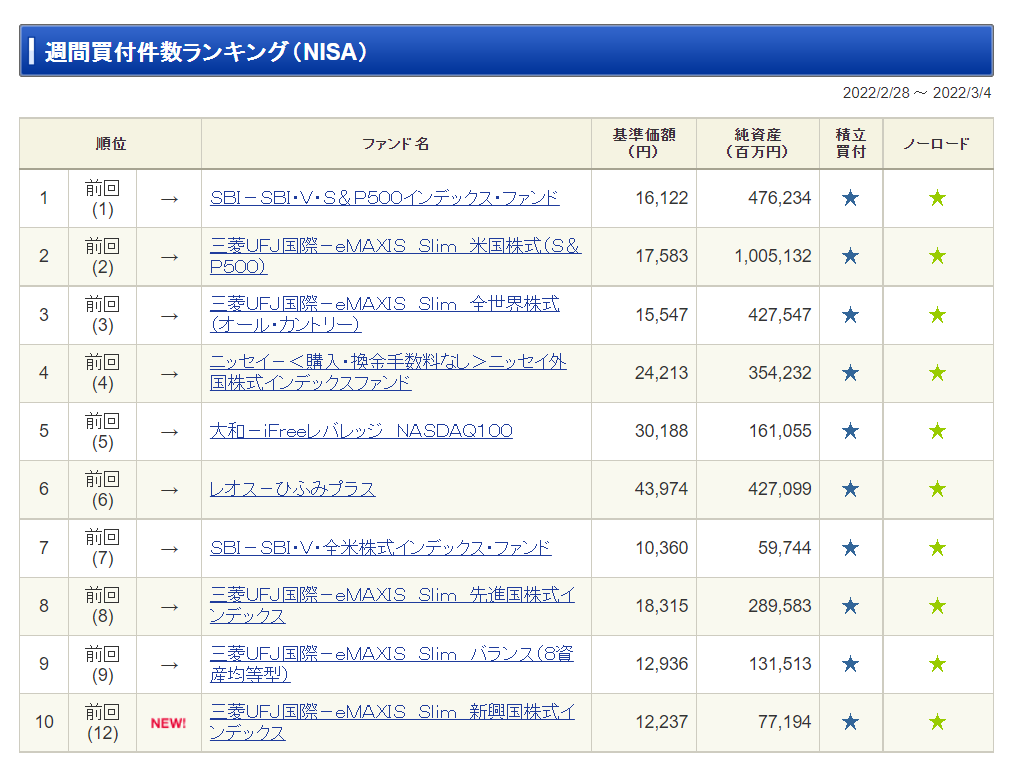
Task: Click rank 1 unchanged arrow icon
Action: pyautogui.click(x=169, y=198)
